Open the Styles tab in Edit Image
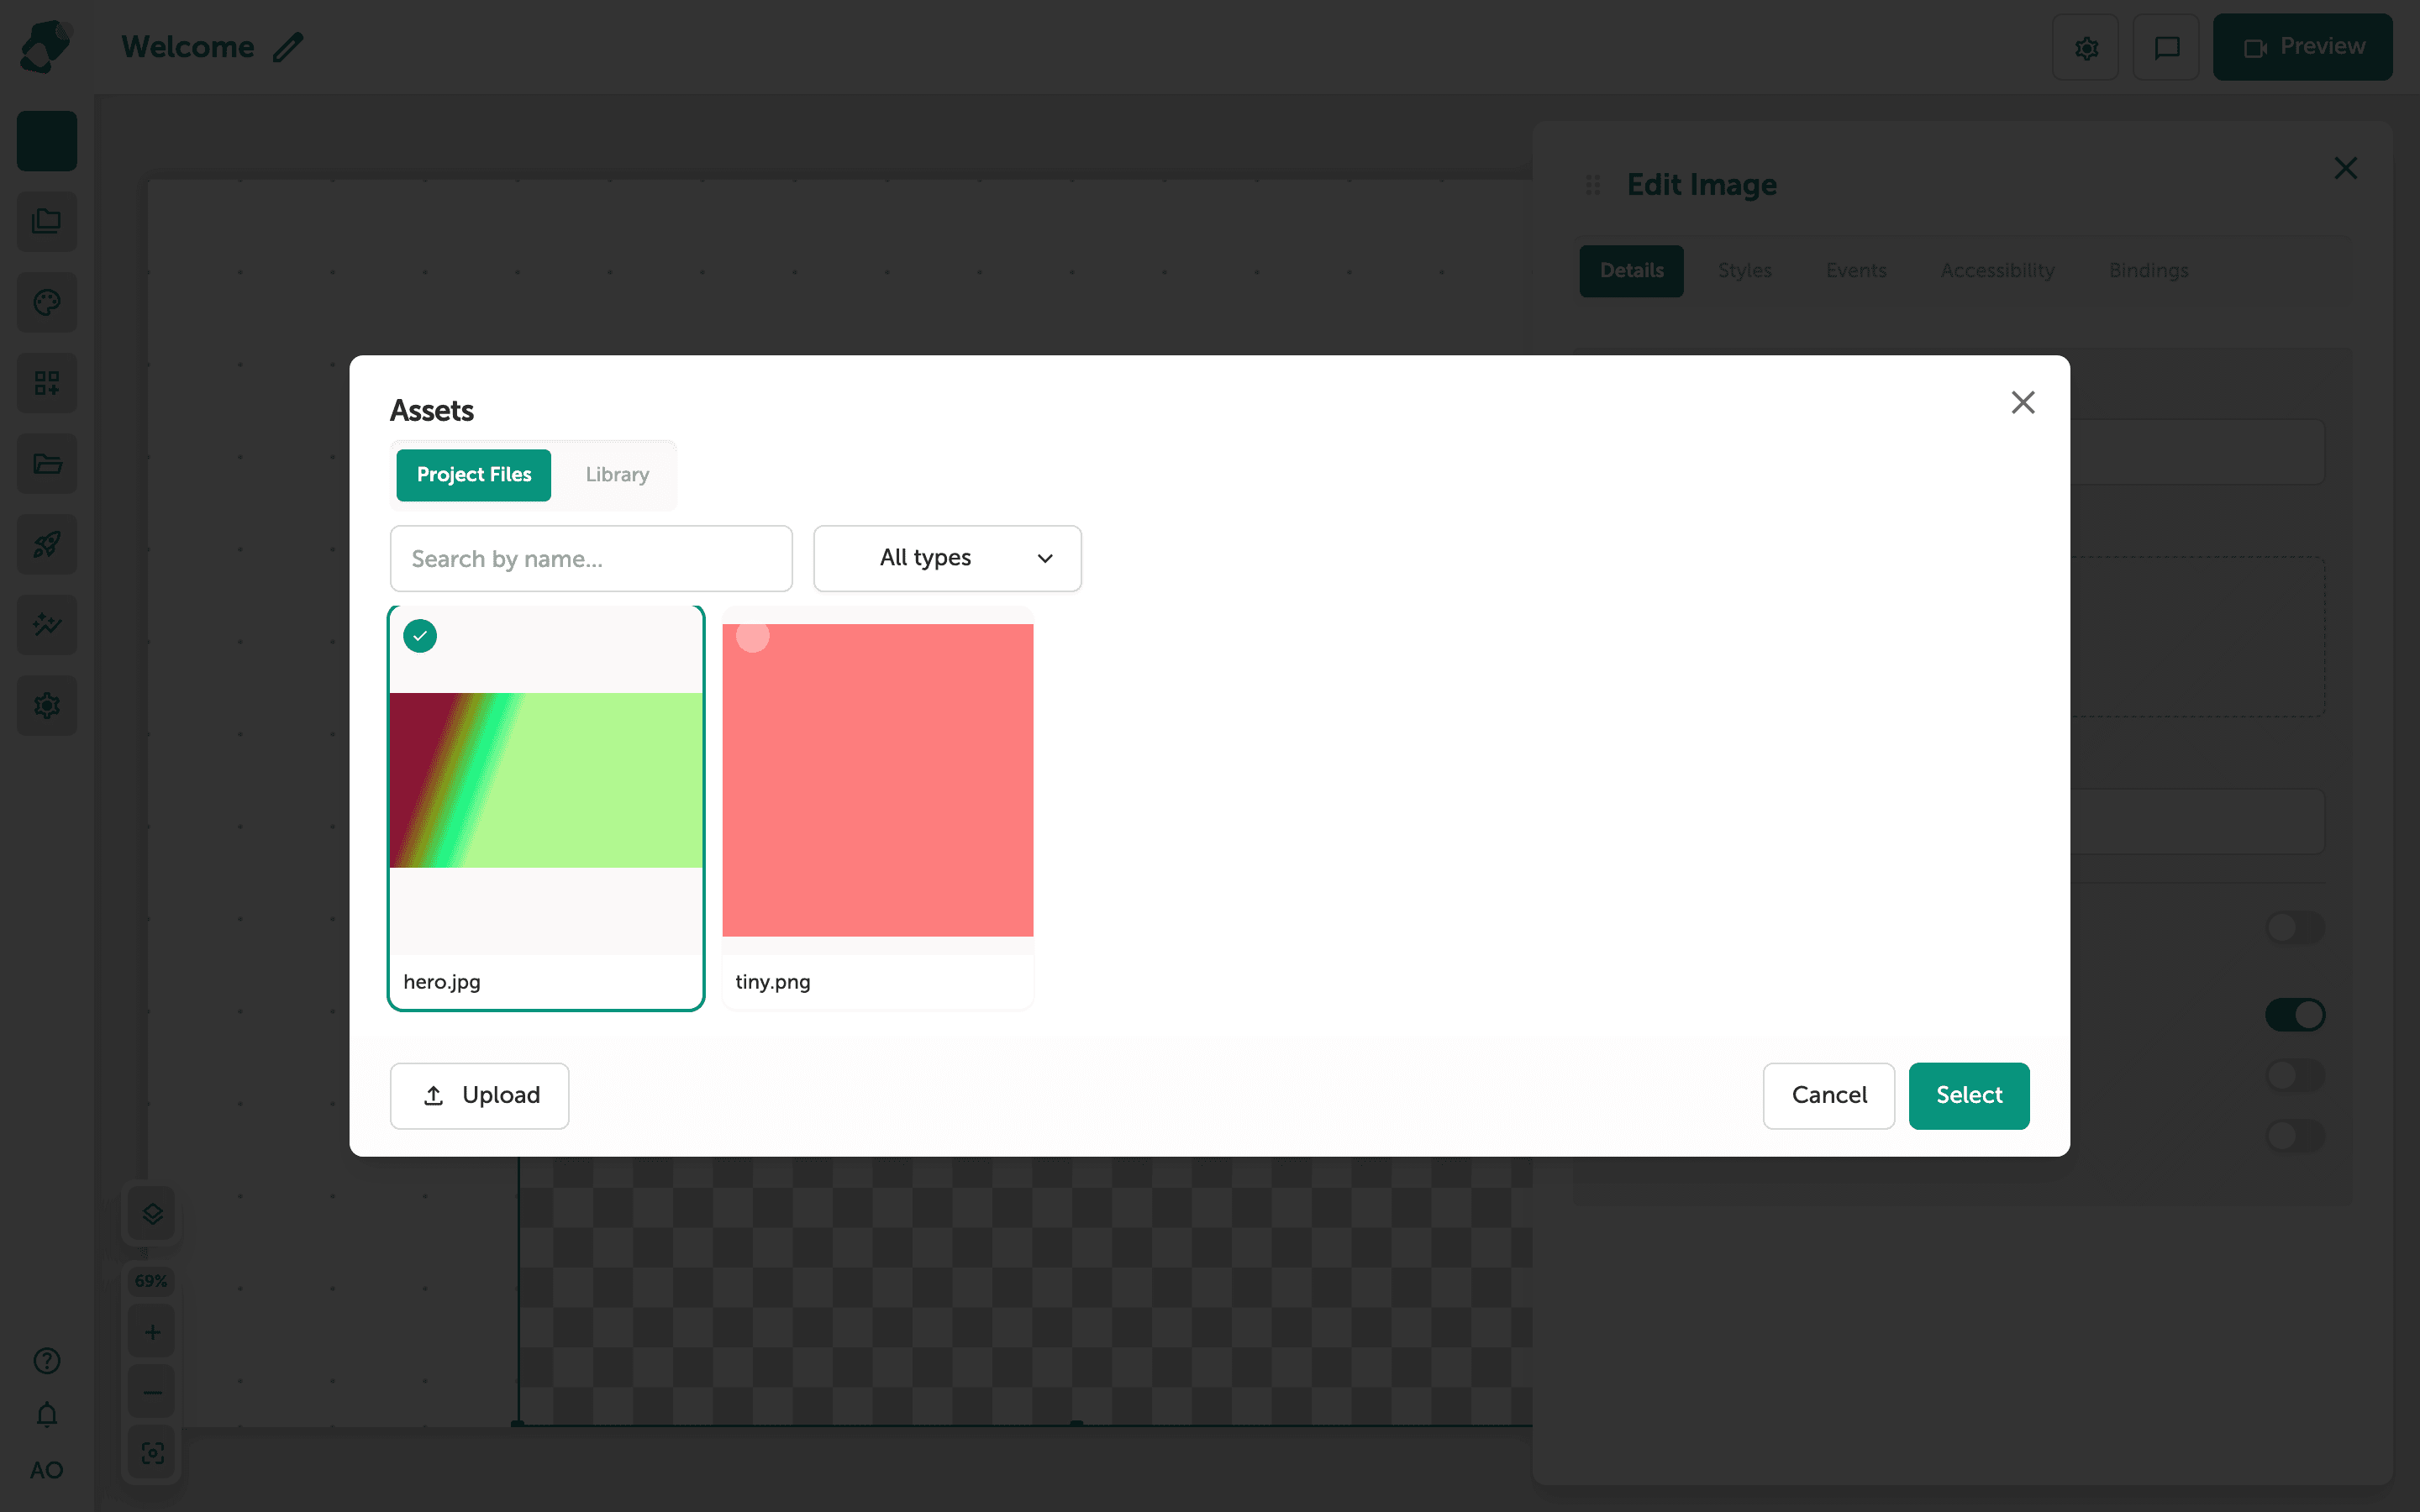2420x1512 pixels. pyautogui.click(x=1744, y=271)
